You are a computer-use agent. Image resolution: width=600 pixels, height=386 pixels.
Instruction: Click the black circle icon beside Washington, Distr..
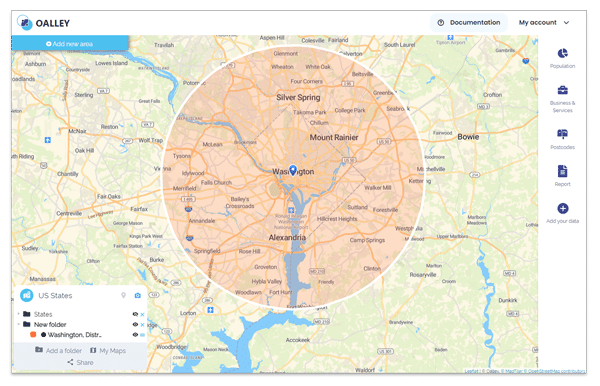coord(43,335)
